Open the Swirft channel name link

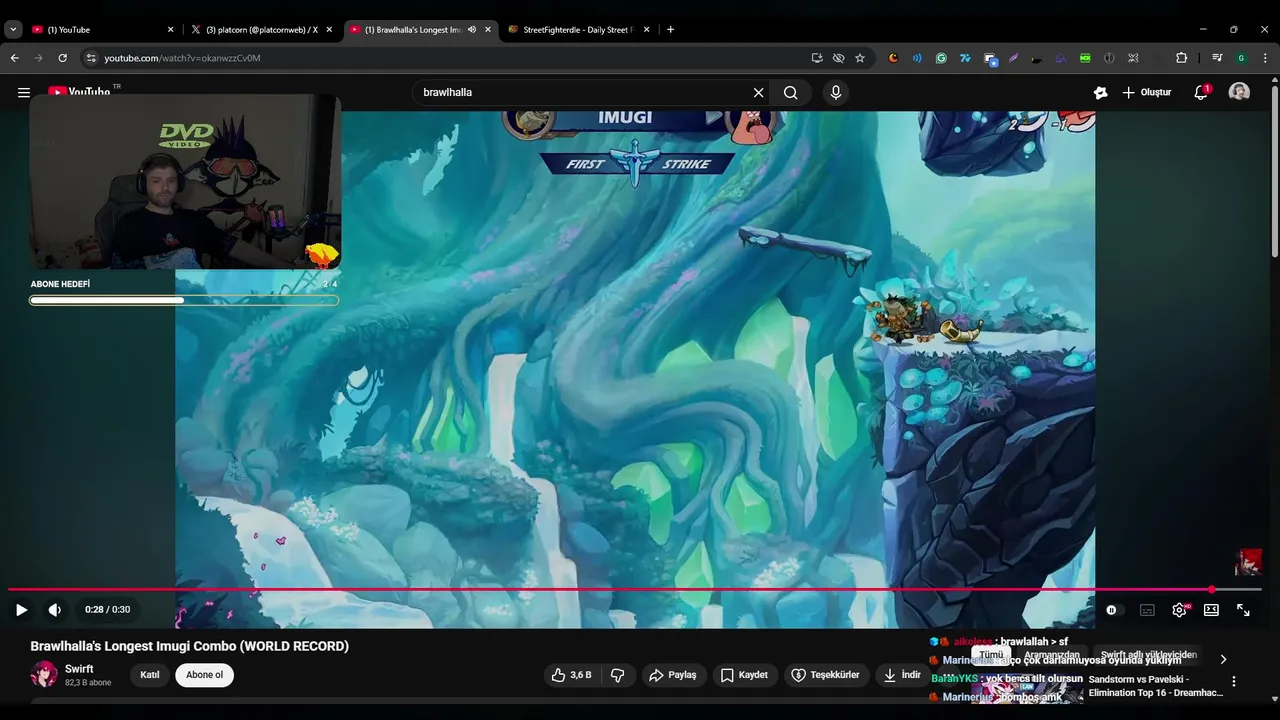coord(79,669)
